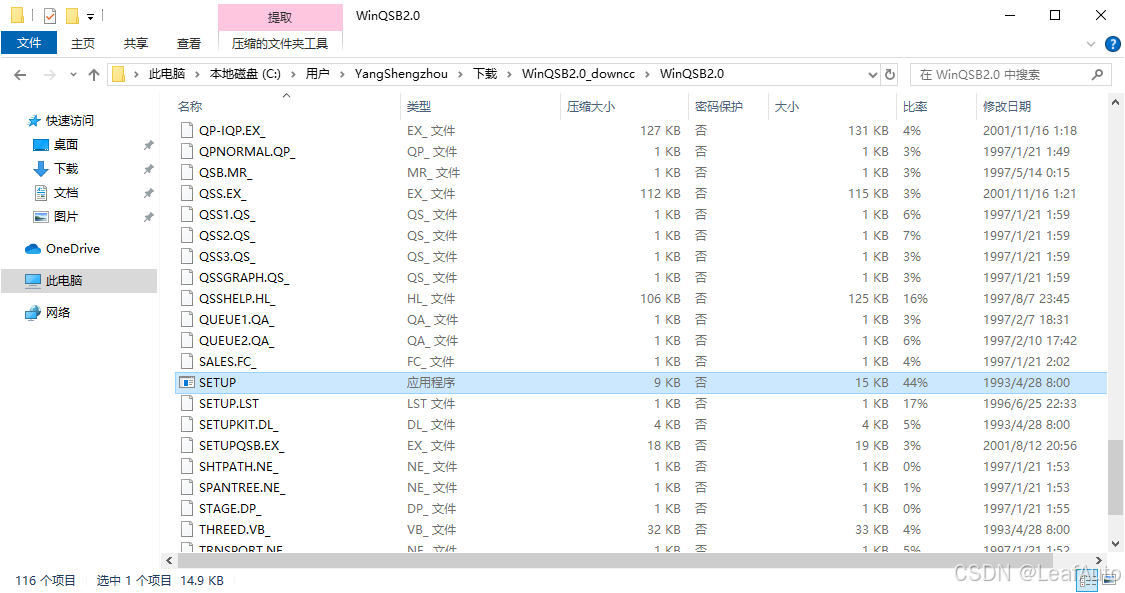Viewport: 1125px width, 593px height.
Task: Switch to the 主页 ribbon tab
Action: [x=83, y=43]
